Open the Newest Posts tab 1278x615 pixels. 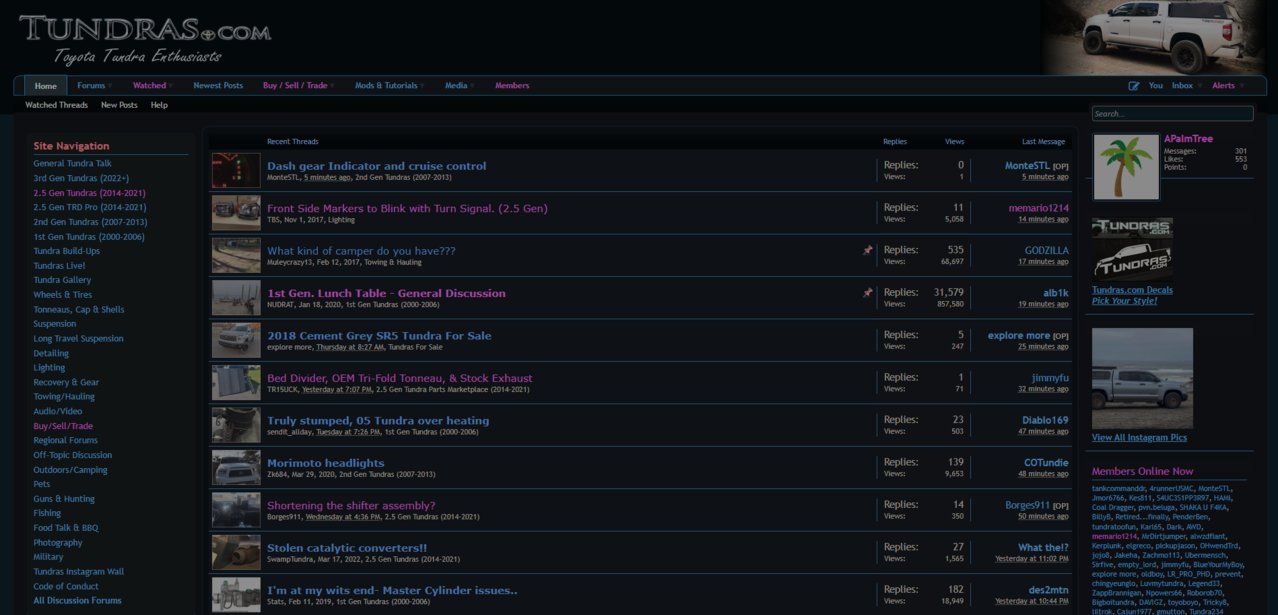click(218, 86)
